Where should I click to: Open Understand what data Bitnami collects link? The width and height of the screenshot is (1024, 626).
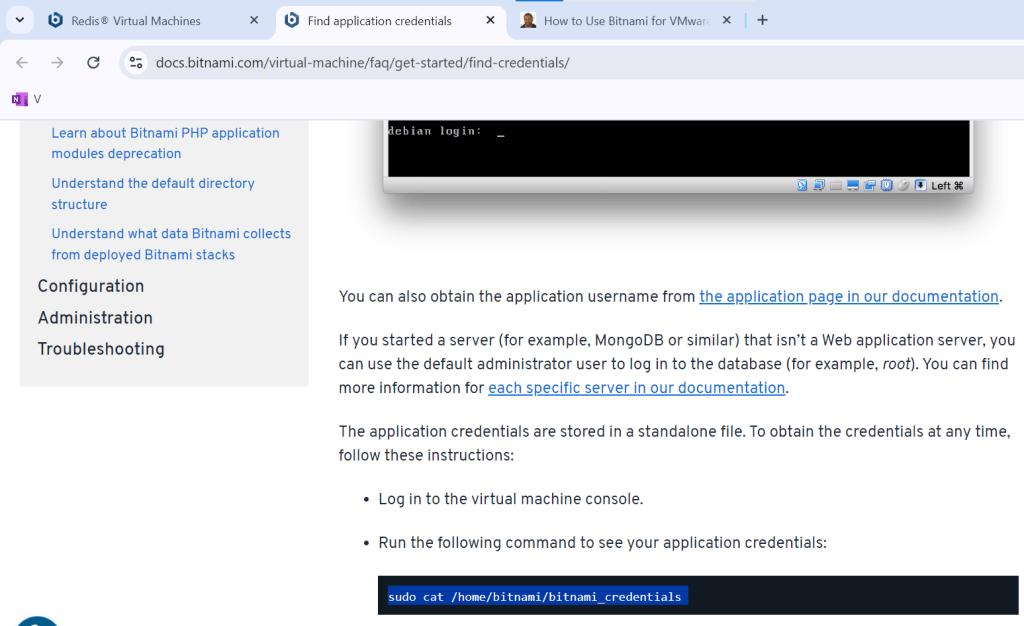(x=171, y=244)
